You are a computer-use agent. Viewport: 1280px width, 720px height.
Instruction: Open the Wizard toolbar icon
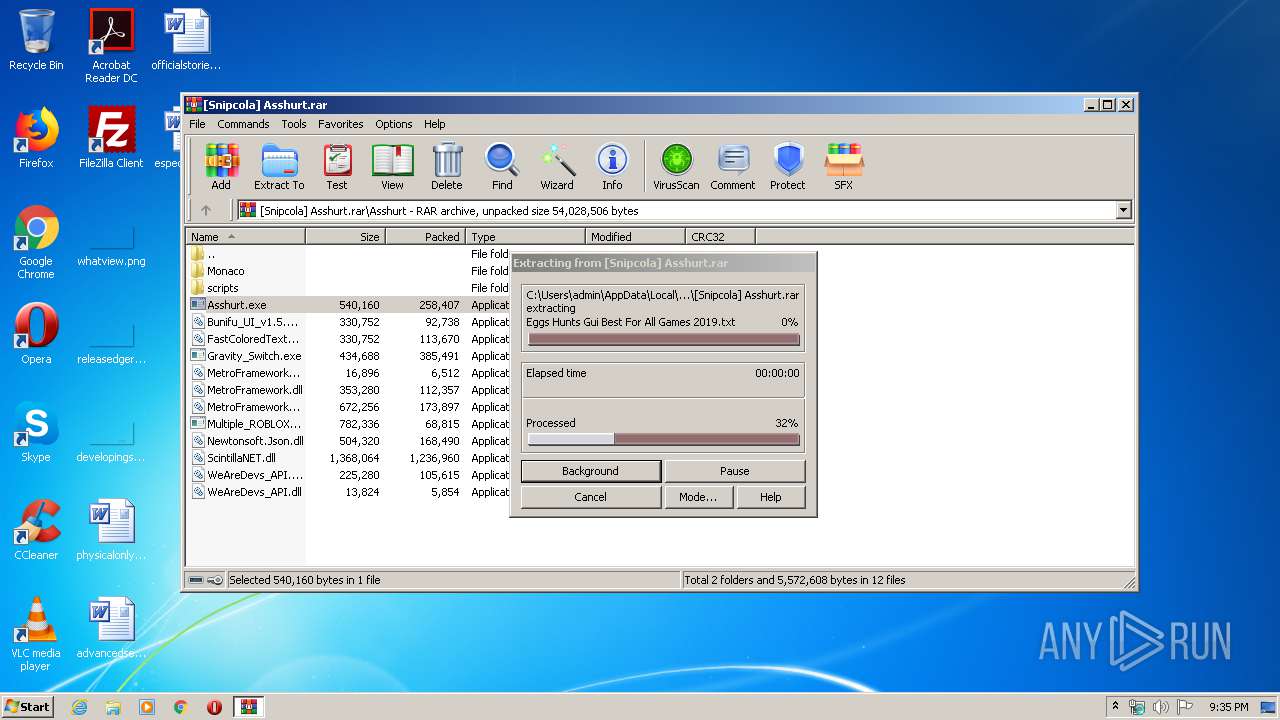click(x=557, y=166)
